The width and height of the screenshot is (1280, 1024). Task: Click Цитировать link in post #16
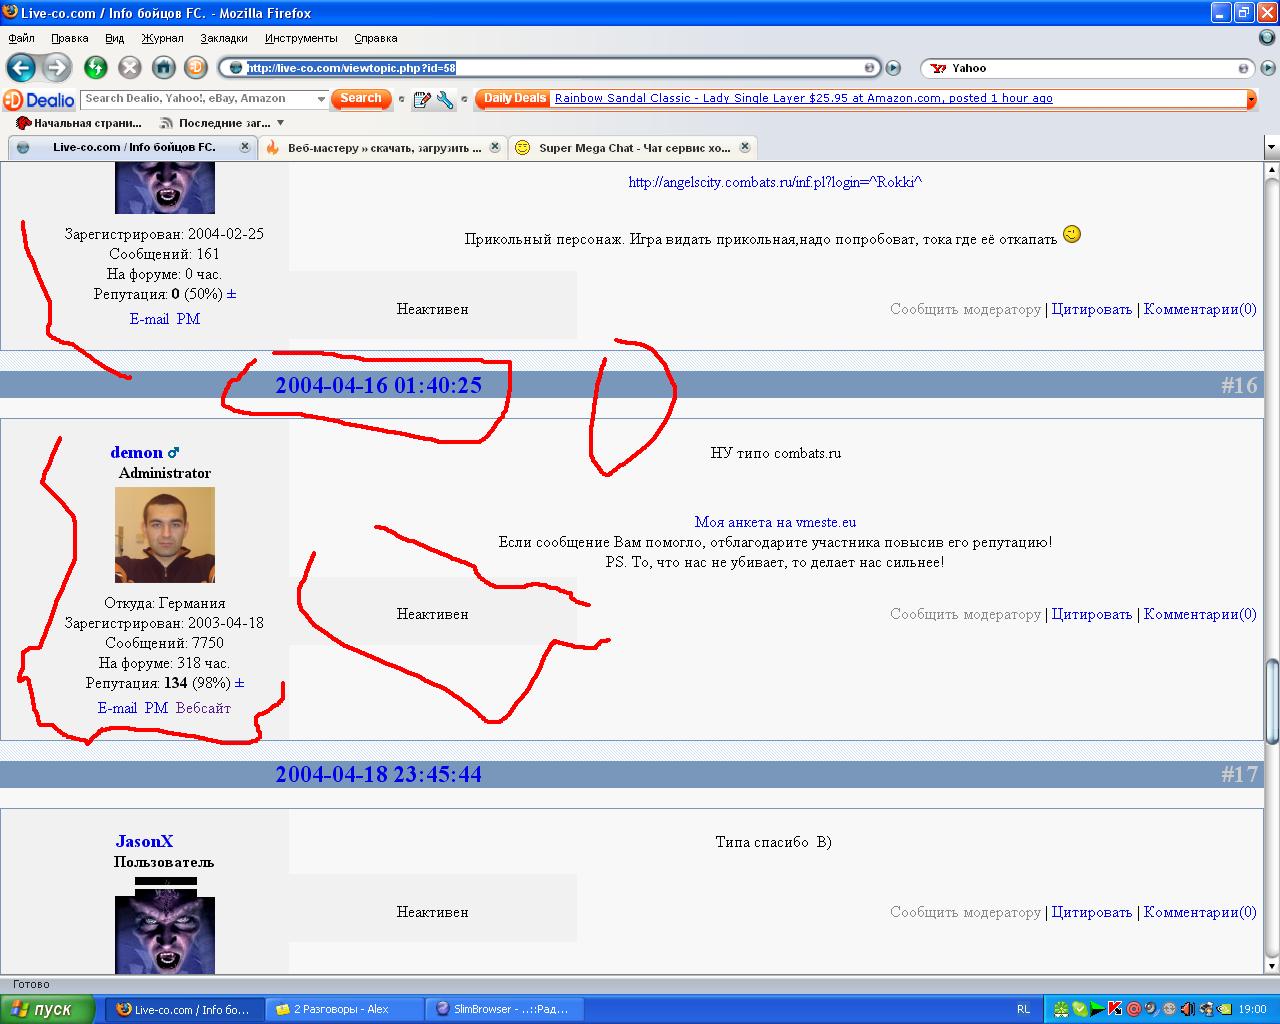point(1091,614)
